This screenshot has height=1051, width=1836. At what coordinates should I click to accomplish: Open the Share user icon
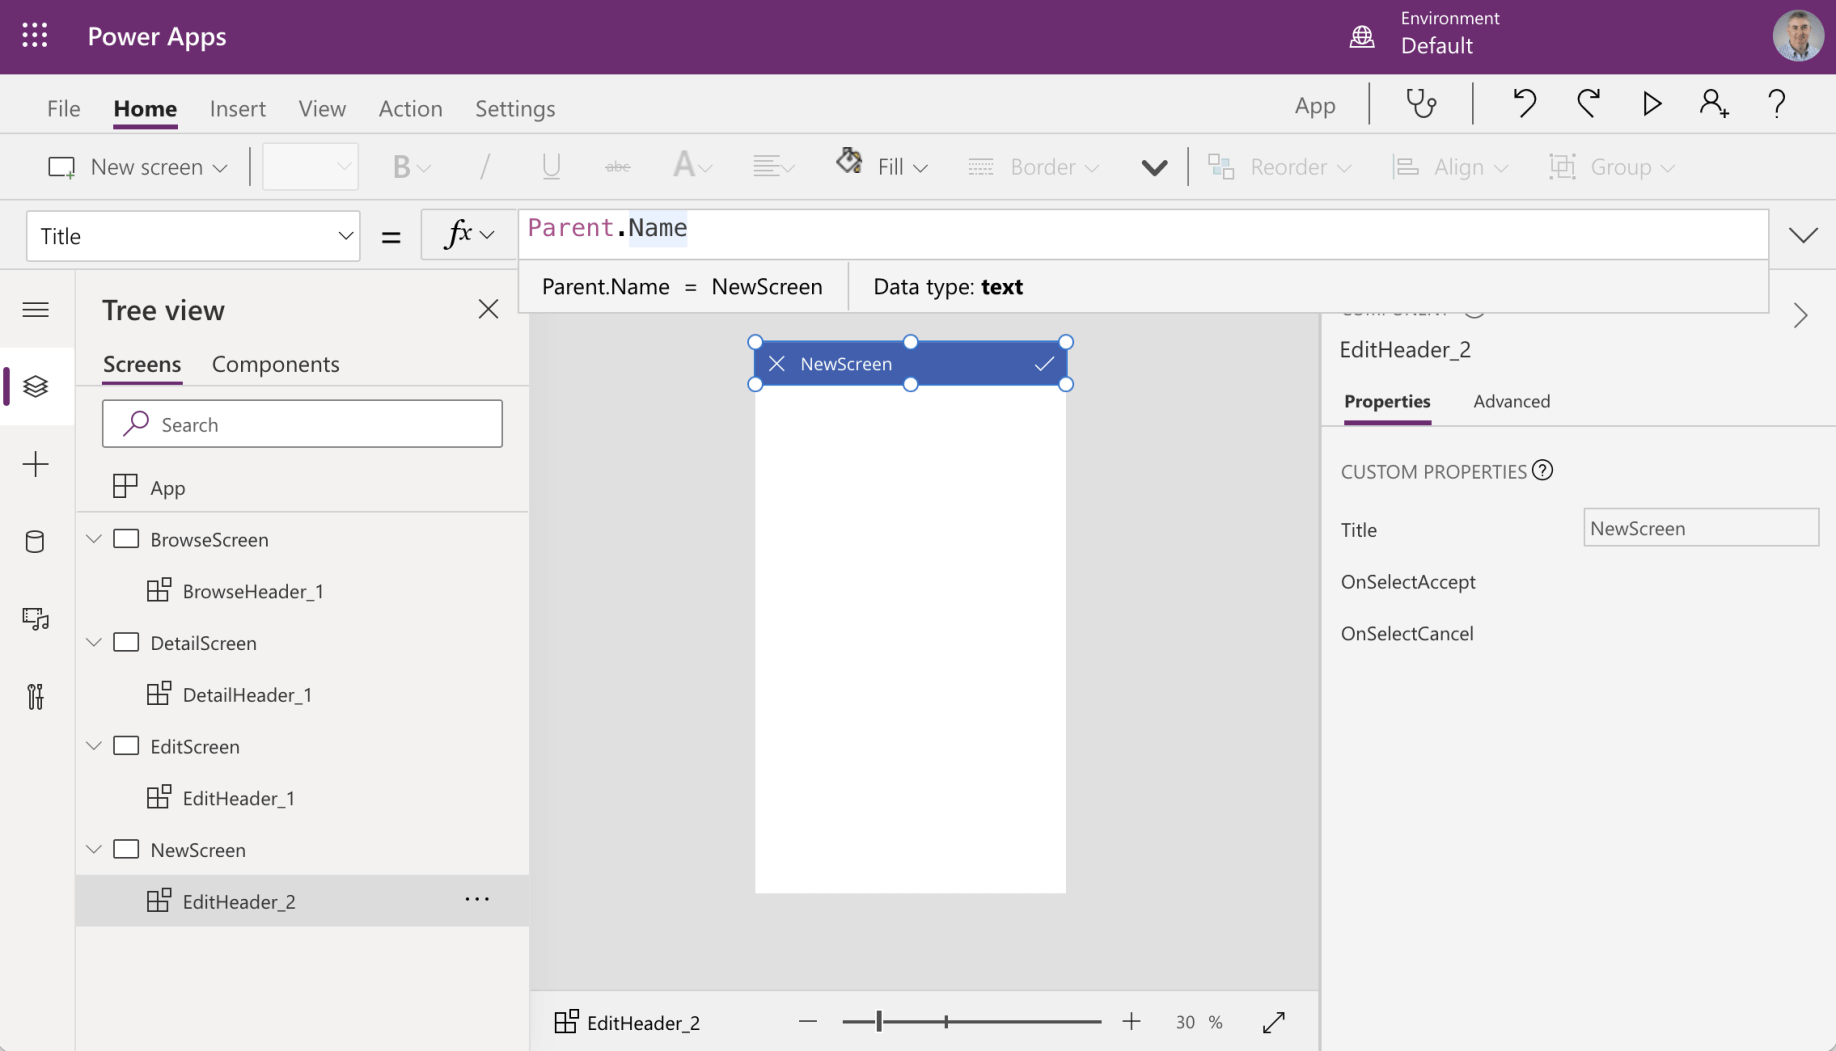[x=1714, y=104]
